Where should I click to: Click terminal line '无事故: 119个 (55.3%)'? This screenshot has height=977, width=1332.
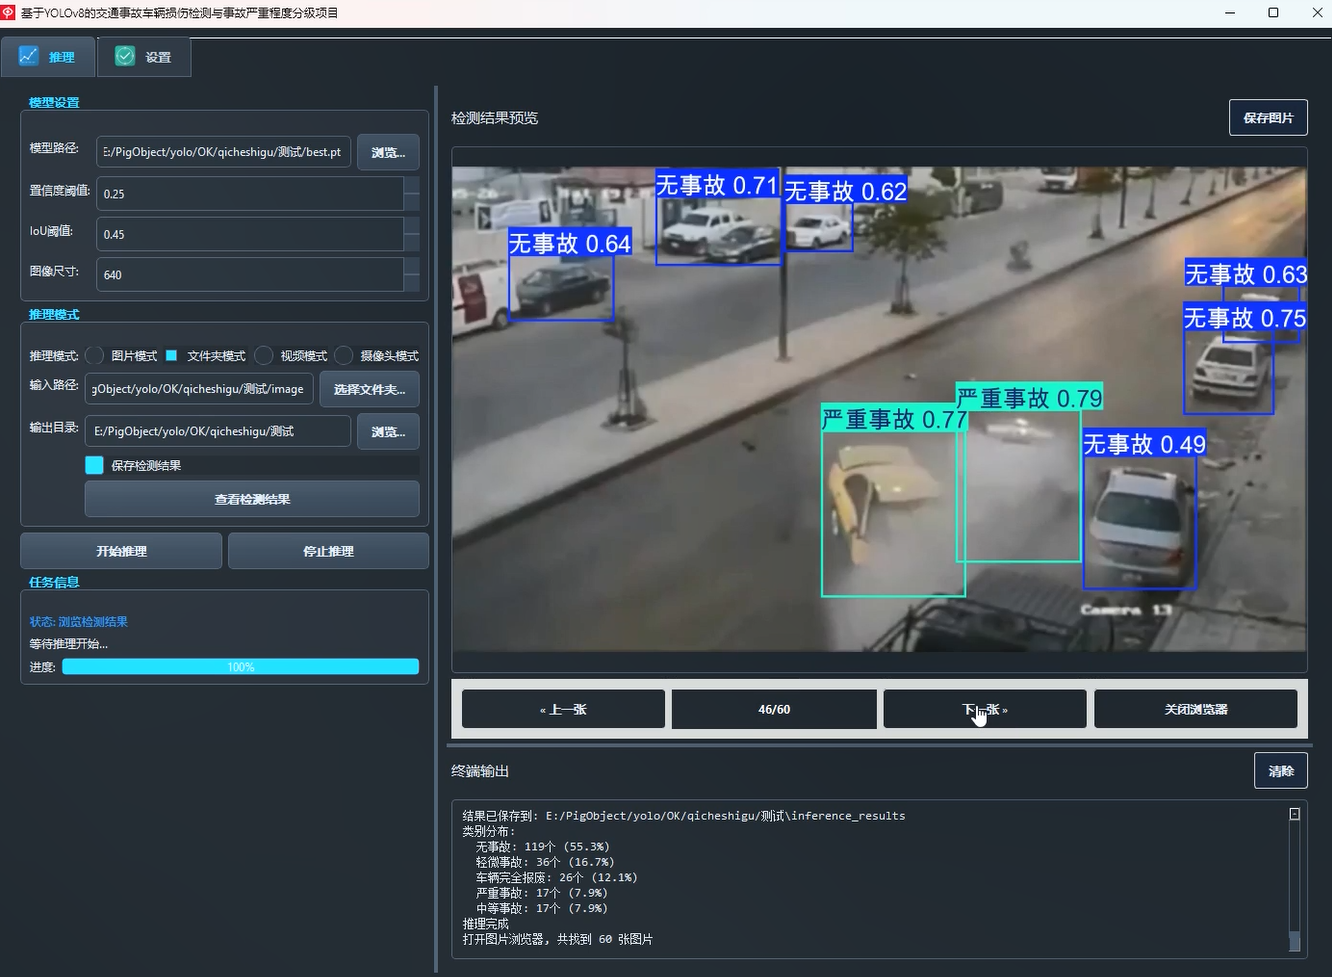point(543,846)
